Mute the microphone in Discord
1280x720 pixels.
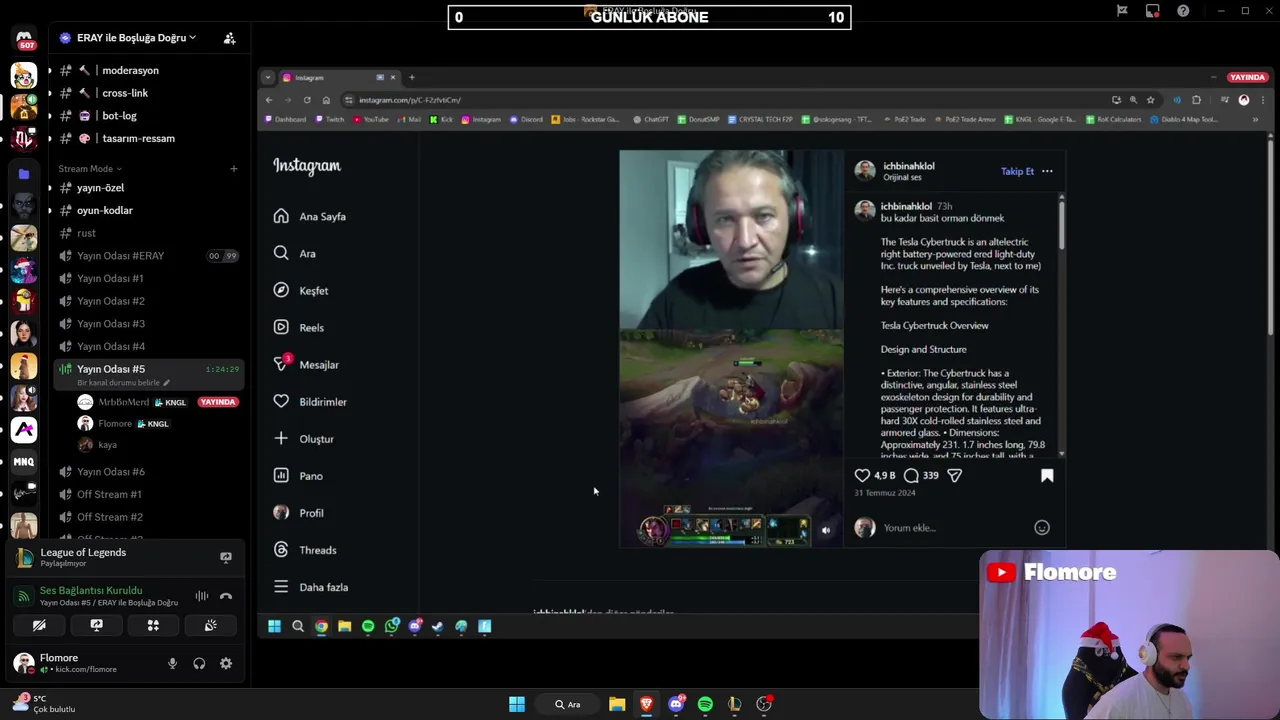click(172, 663)
